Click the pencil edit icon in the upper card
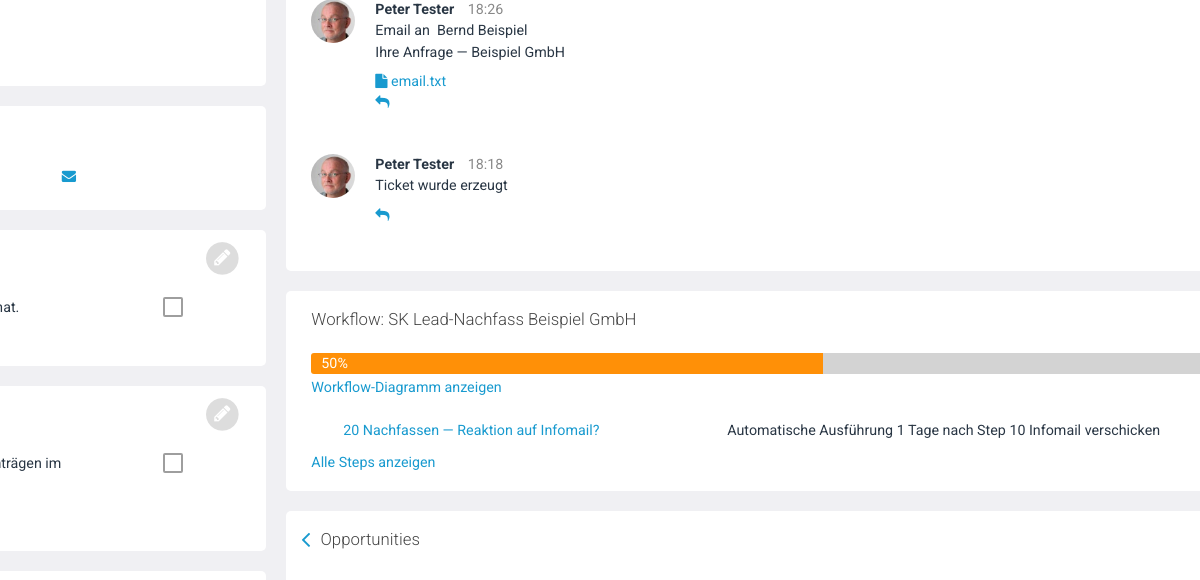The width and height of the screenshot is (1200, 580). point(222,259)
